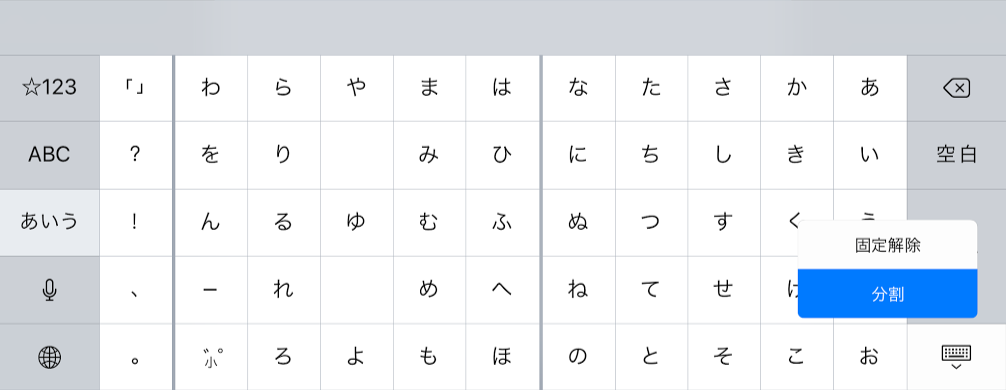Screen dimensions: 1006x390
Task: Tap the ん key
Action: pos(211,222)
